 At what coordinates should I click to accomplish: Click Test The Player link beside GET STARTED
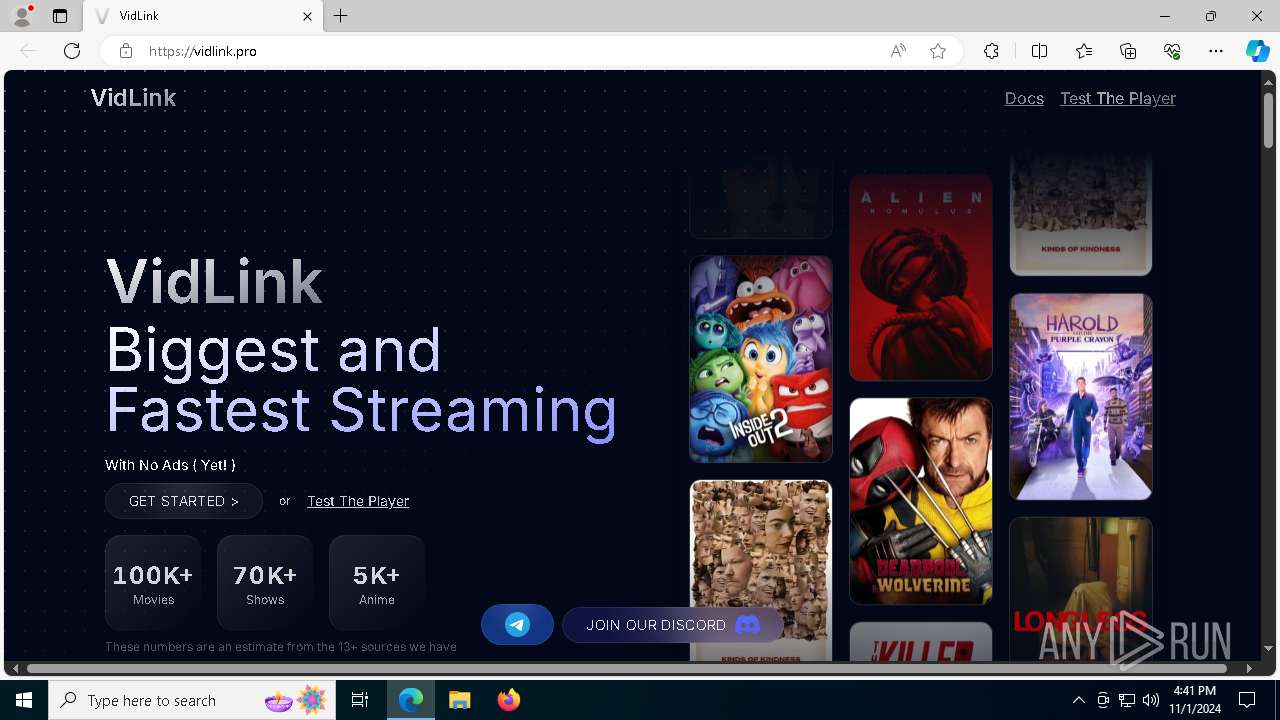[x=358, y=501]
